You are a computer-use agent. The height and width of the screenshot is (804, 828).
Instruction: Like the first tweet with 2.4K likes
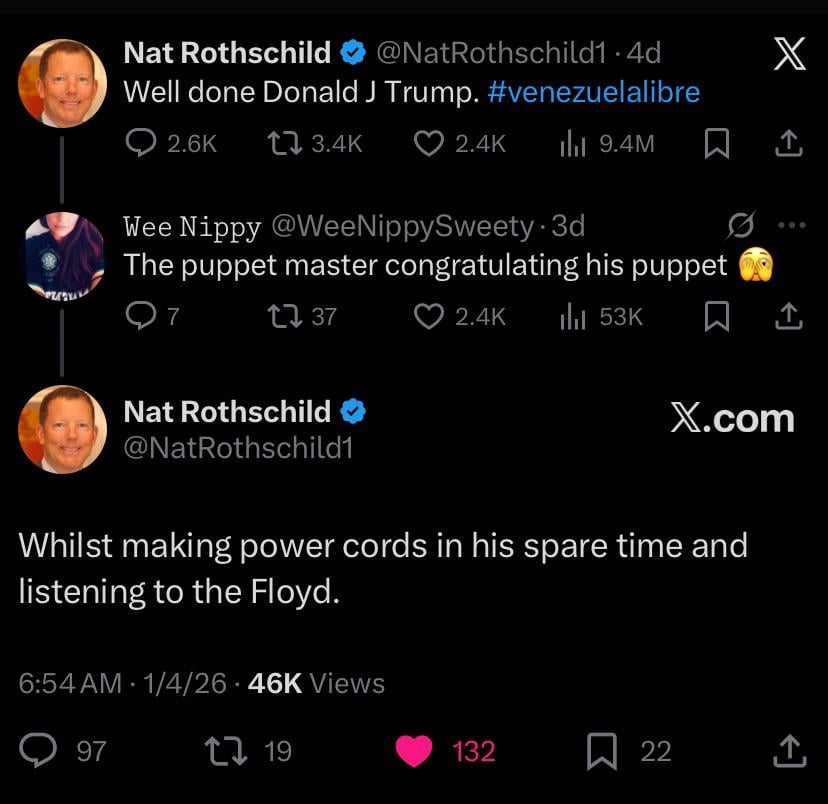[x=428, y=144]
